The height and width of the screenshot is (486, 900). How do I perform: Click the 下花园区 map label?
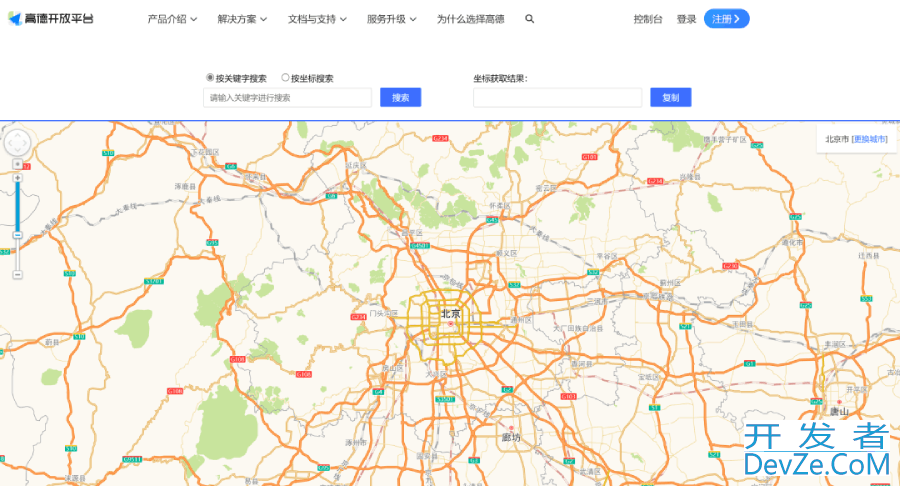(x=205, y=152)
